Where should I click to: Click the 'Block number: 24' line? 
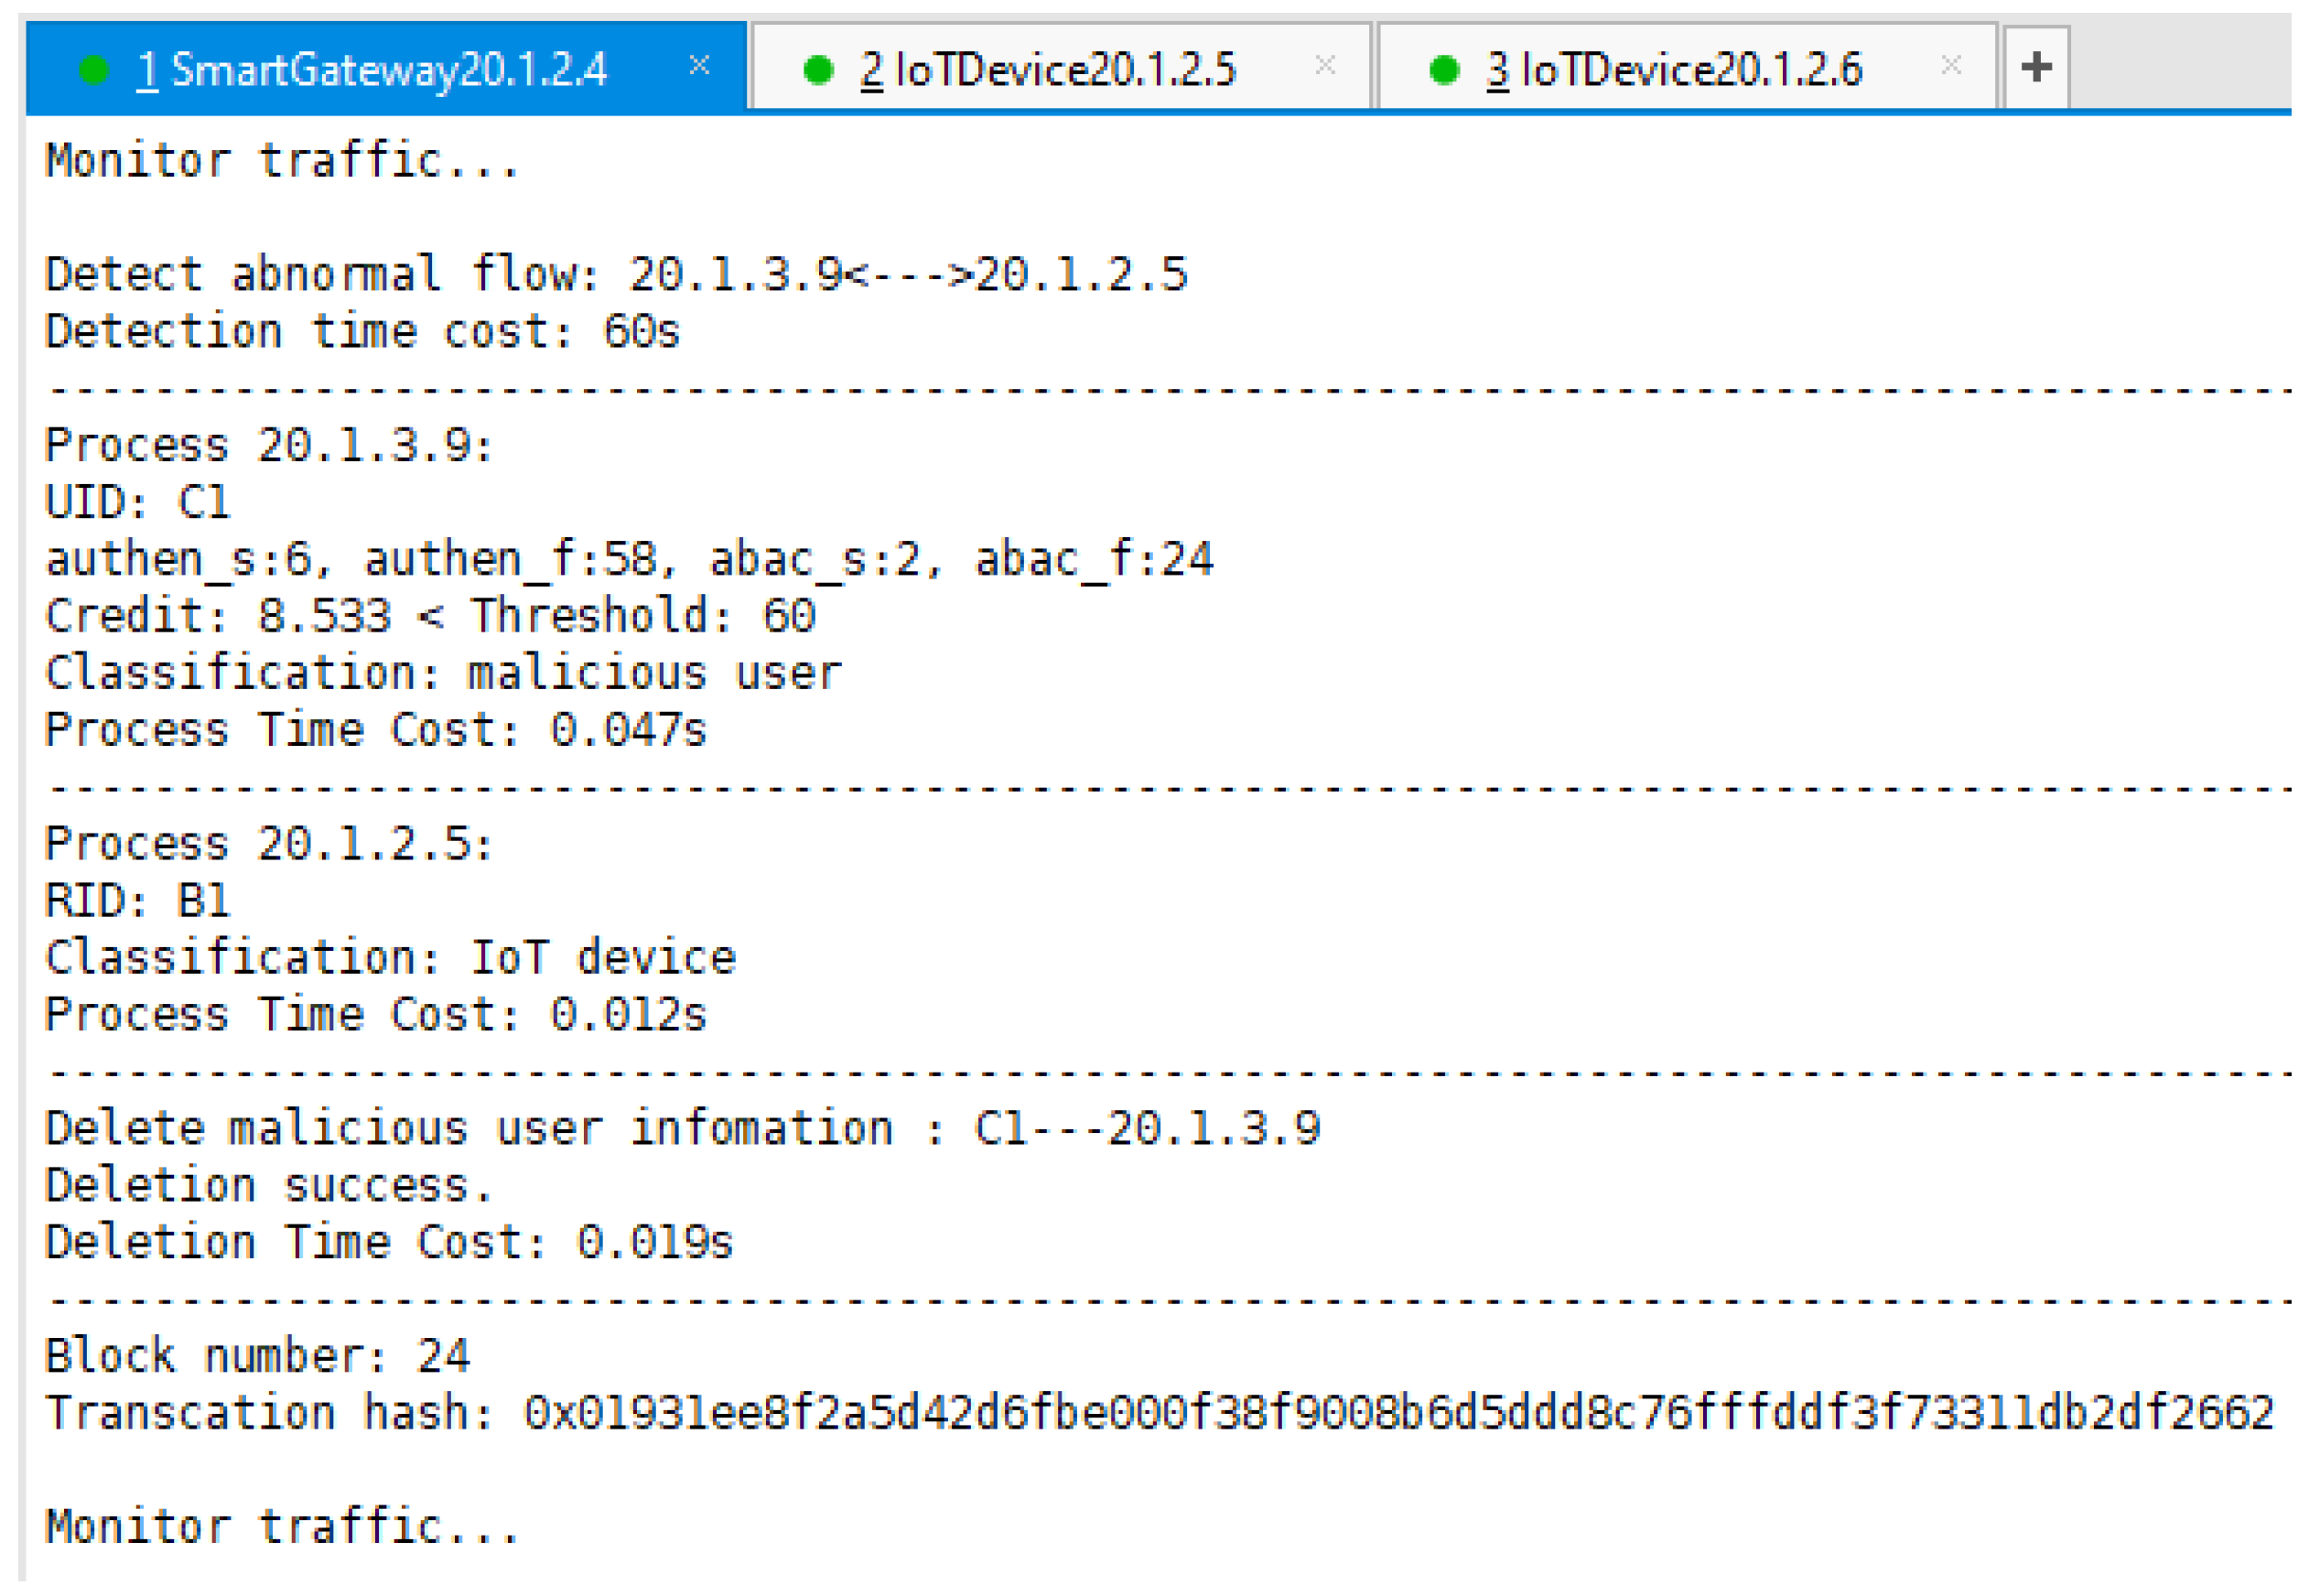pos(257,1355)
